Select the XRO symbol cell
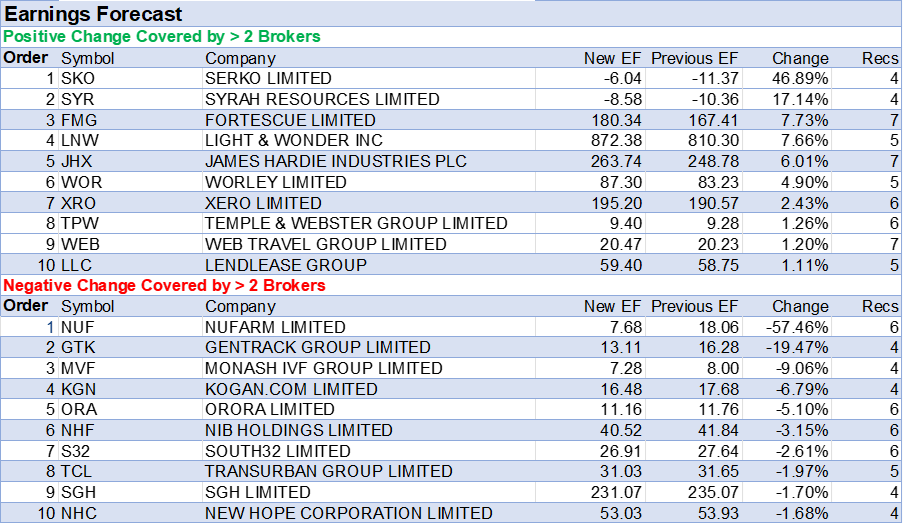The height and width of the screenshot is (524, 903). point(78,203)
